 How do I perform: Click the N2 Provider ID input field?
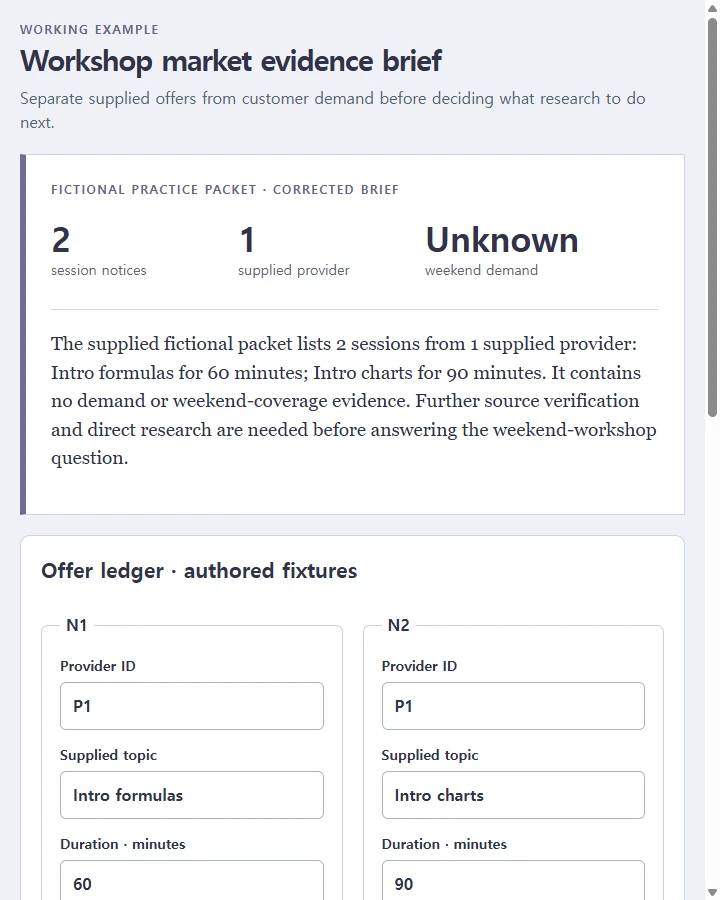click(513, 706)
